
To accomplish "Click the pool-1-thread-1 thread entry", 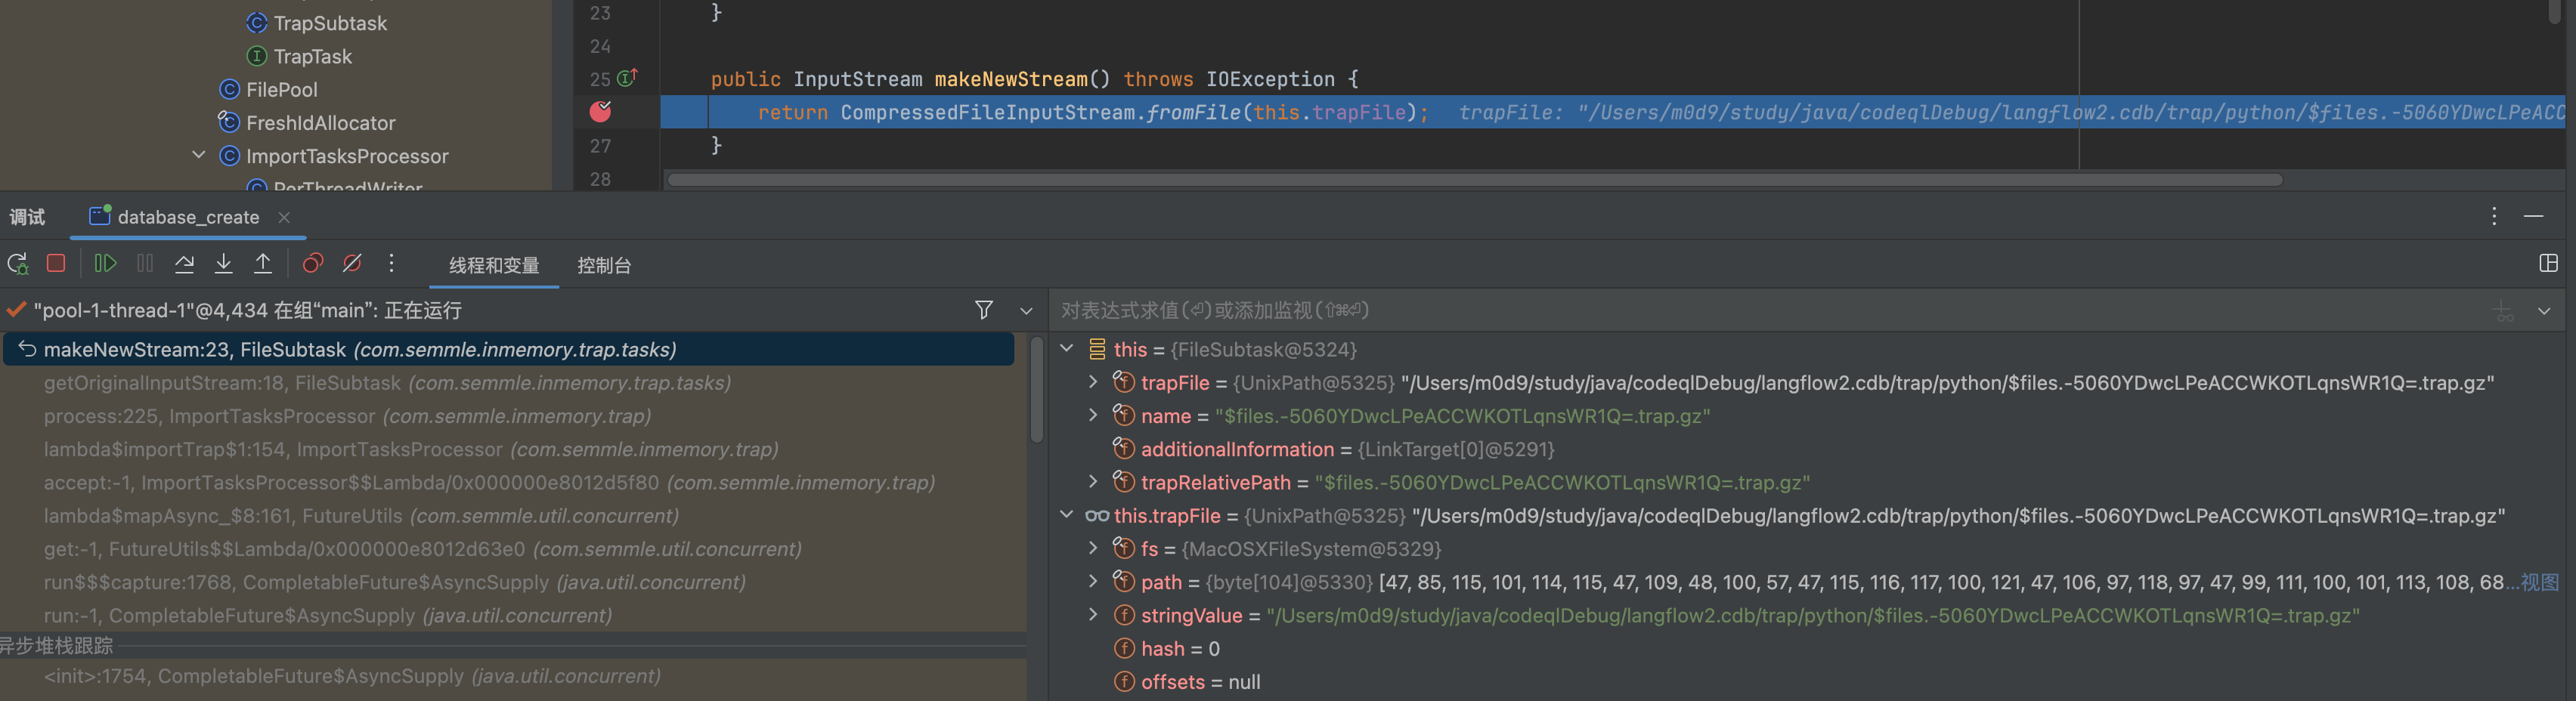I will (x=247, y=310).
